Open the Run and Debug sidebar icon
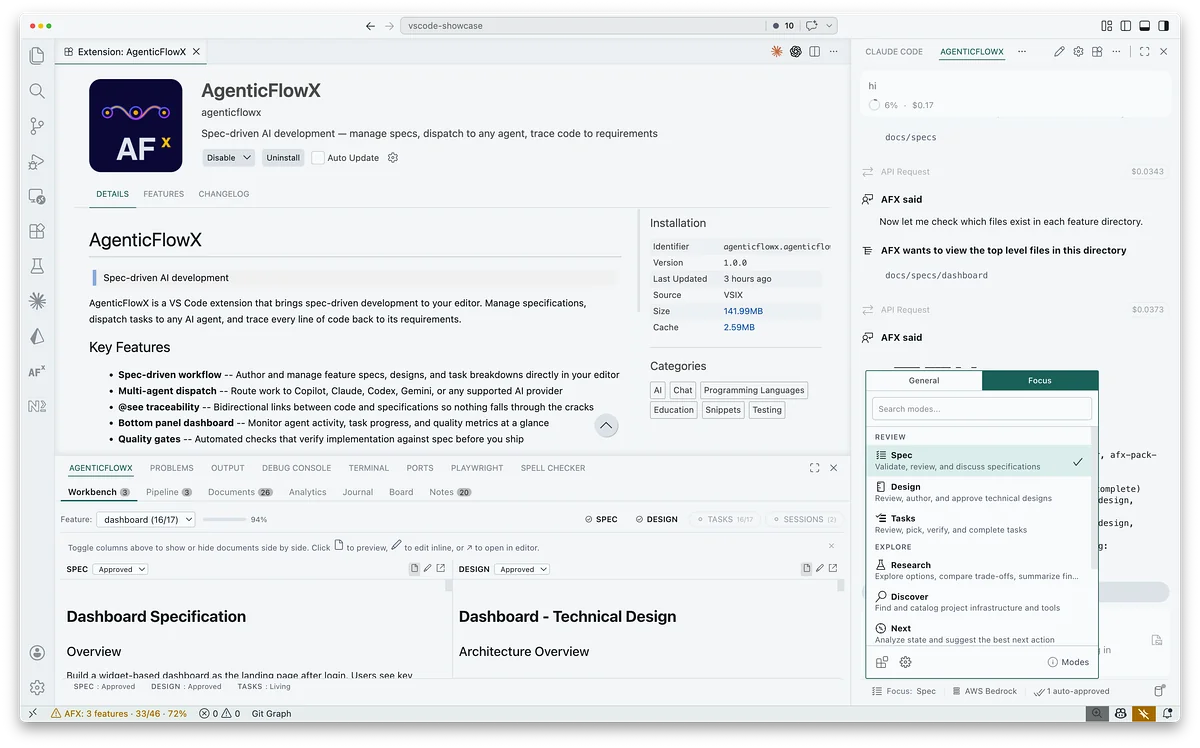Image resolution: width=1200 pixels, height=748 pixels. (37, 161)
